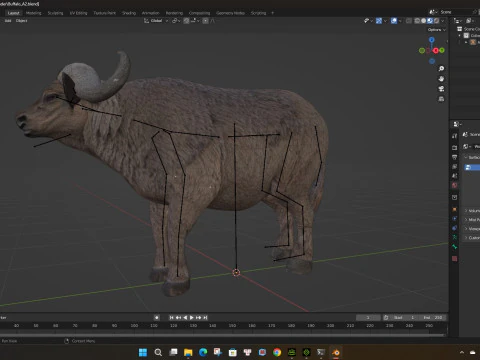This screenshot has width=480, height=360.
Task: Open the View Layer properties tab
Action: [455, 166]
